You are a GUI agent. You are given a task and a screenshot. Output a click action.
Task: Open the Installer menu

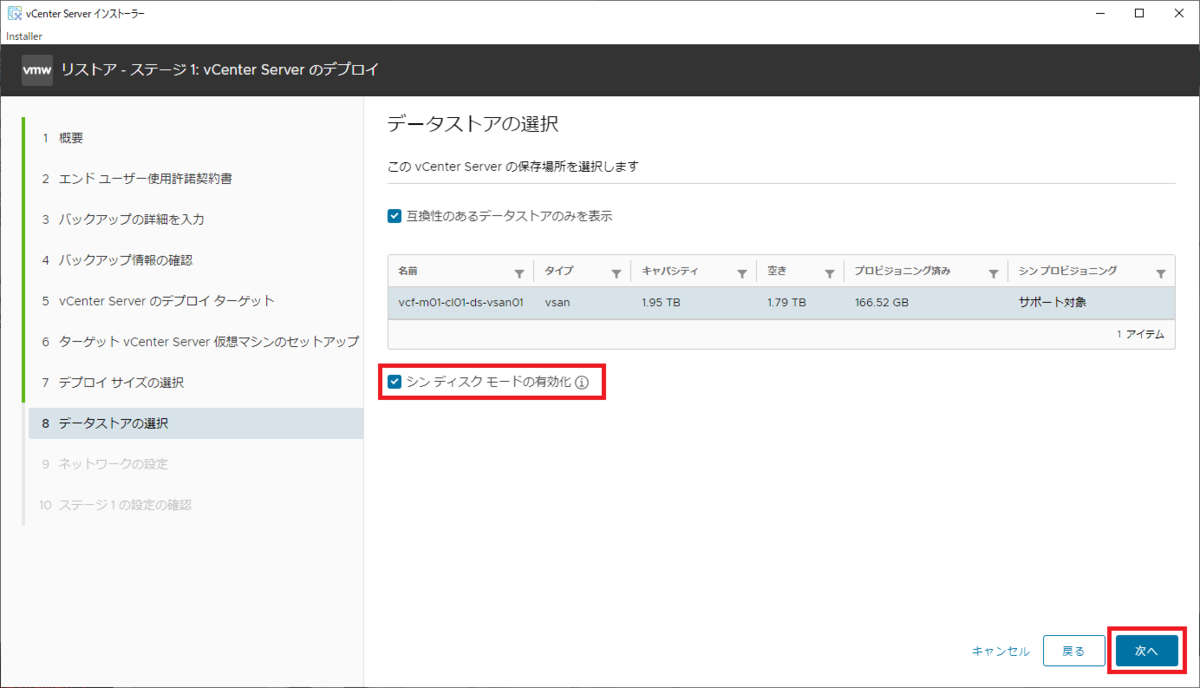(24, 36)
